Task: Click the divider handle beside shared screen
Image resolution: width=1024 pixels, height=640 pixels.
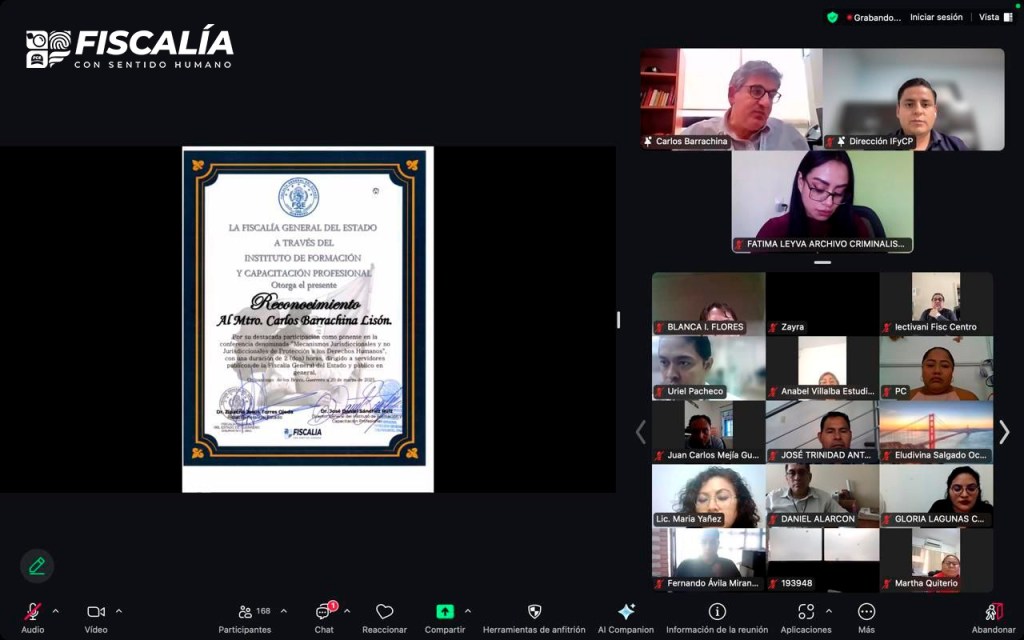Action: [x=618, y=320]
